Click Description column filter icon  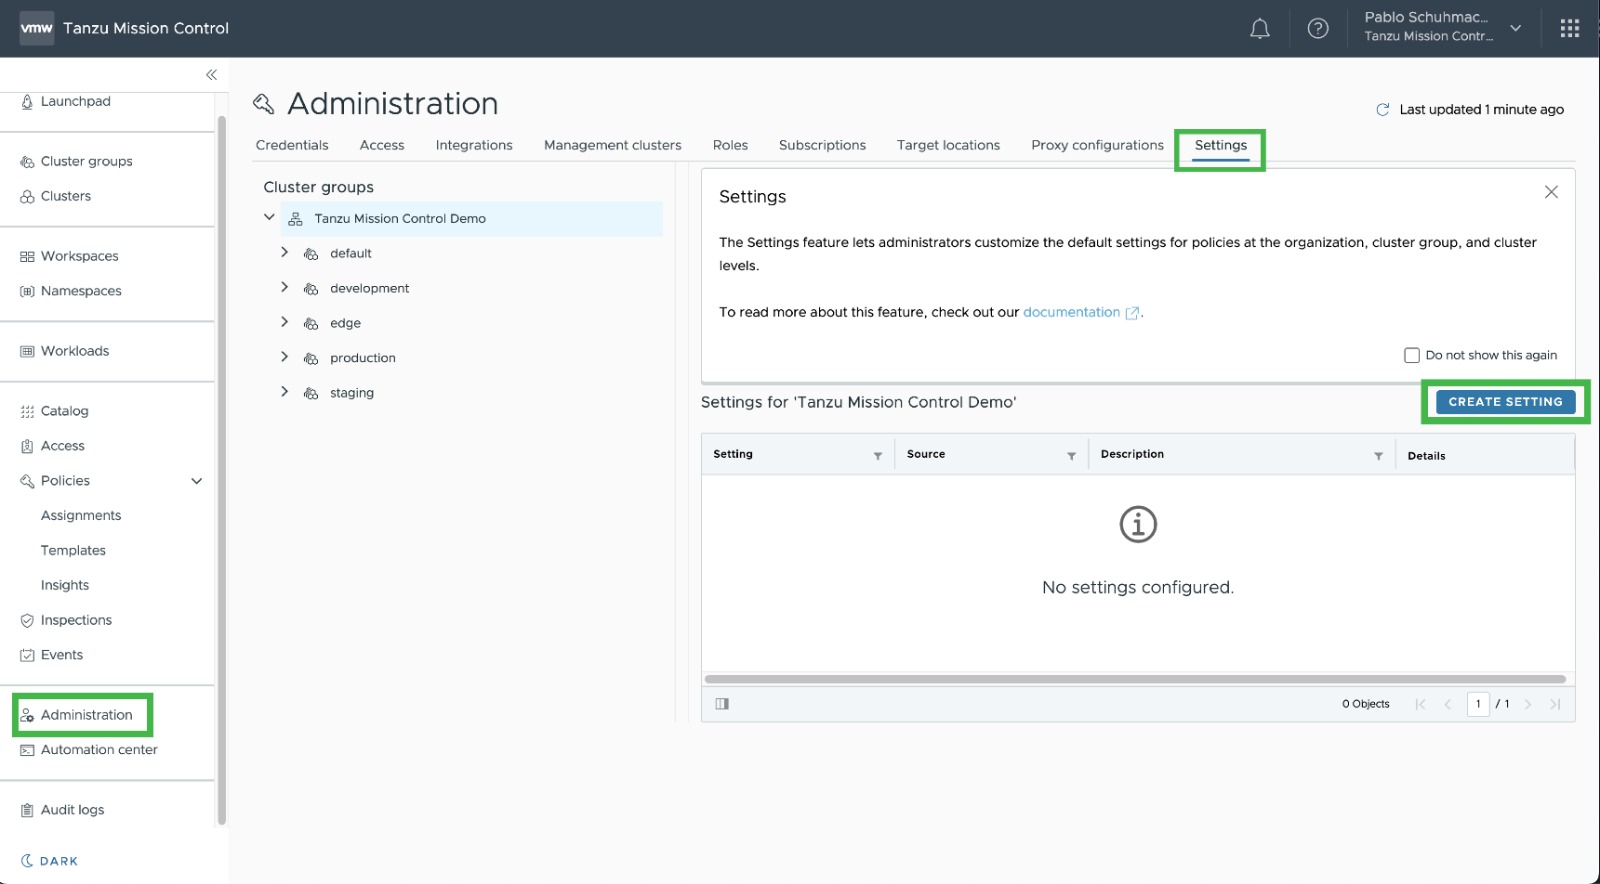coord(1378,456)
